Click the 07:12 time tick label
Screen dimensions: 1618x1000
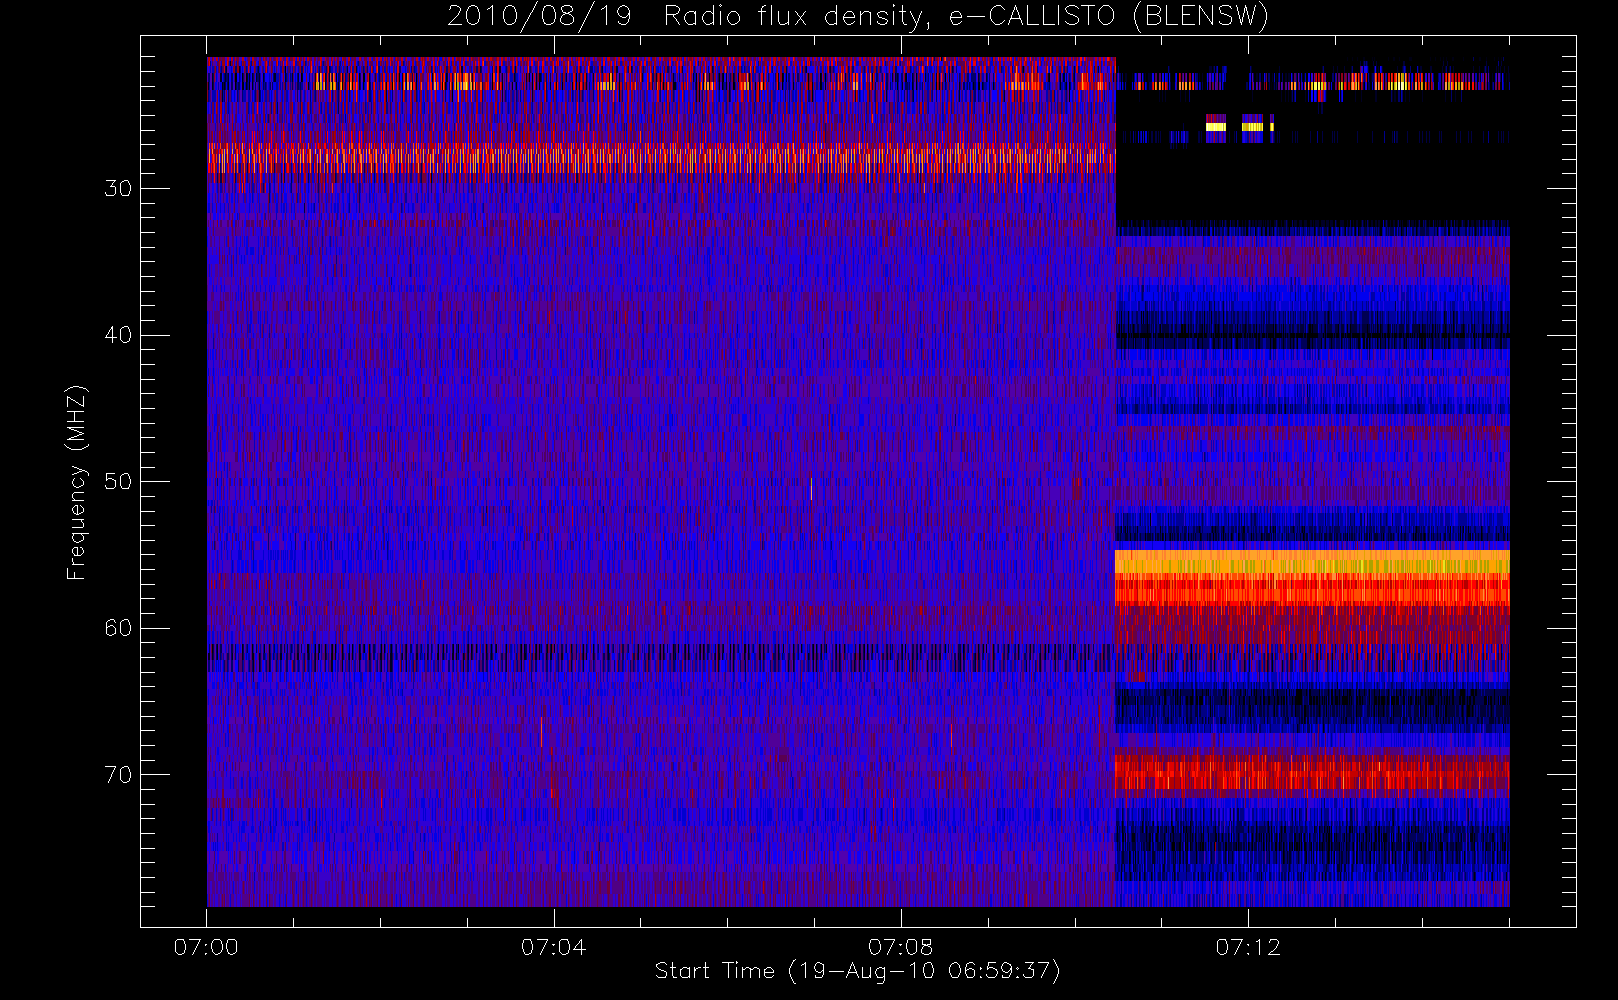tap(1248, 947)
